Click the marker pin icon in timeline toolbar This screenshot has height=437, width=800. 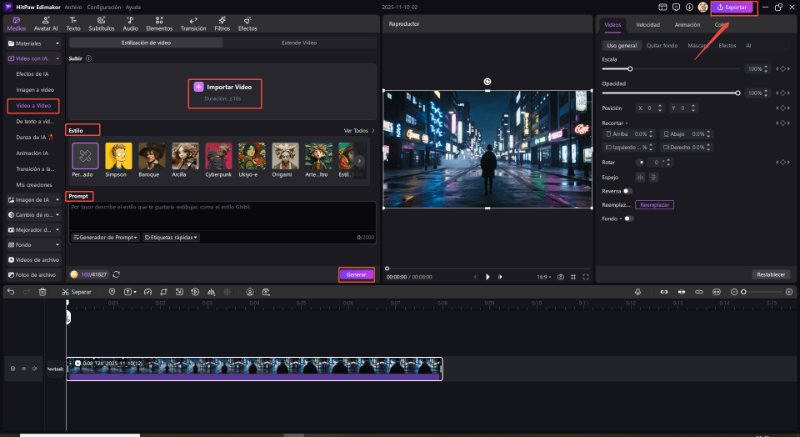[112, 292]
